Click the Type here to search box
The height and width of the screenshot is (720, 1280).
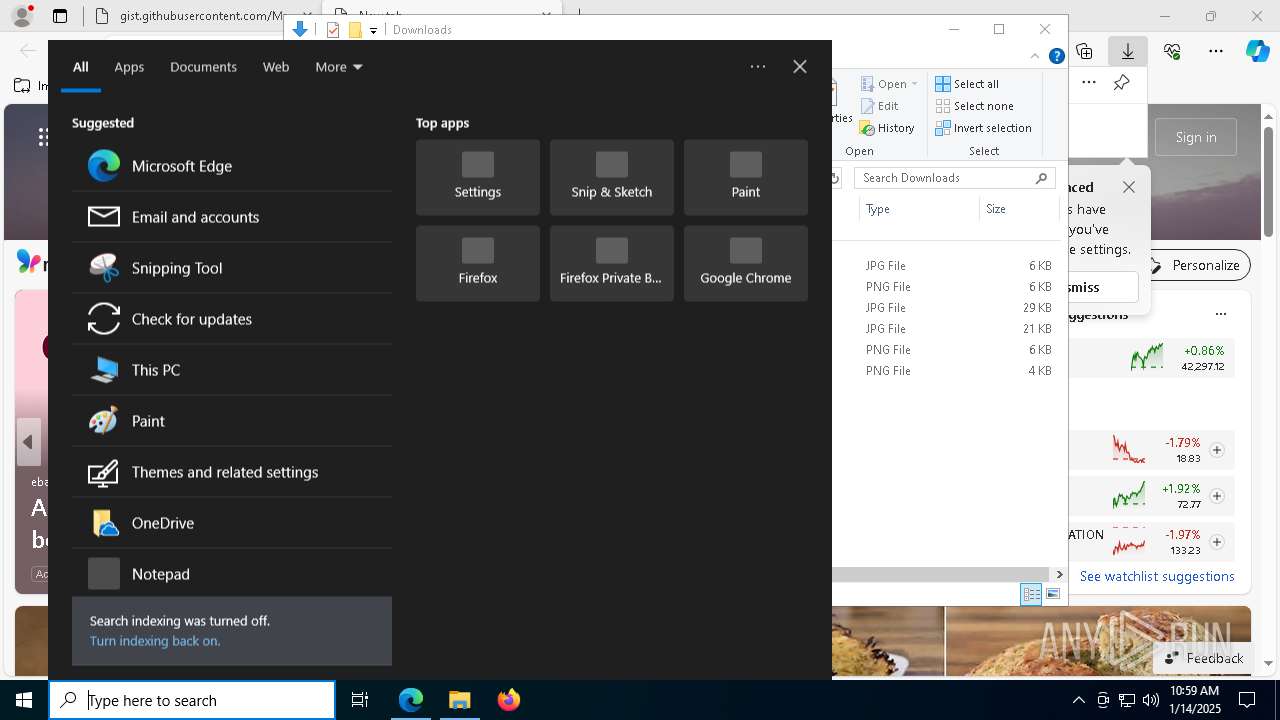tap(192, 700)
